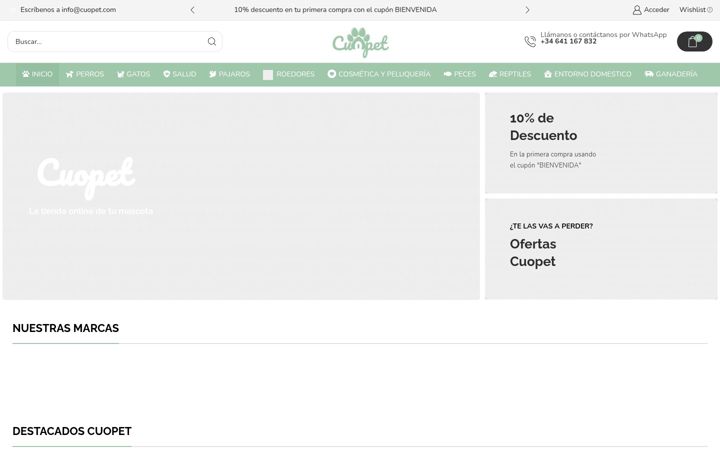Open the GATOS category menu
The width and height of the screenshot is (720, 450).
click(x=134, y=74)
